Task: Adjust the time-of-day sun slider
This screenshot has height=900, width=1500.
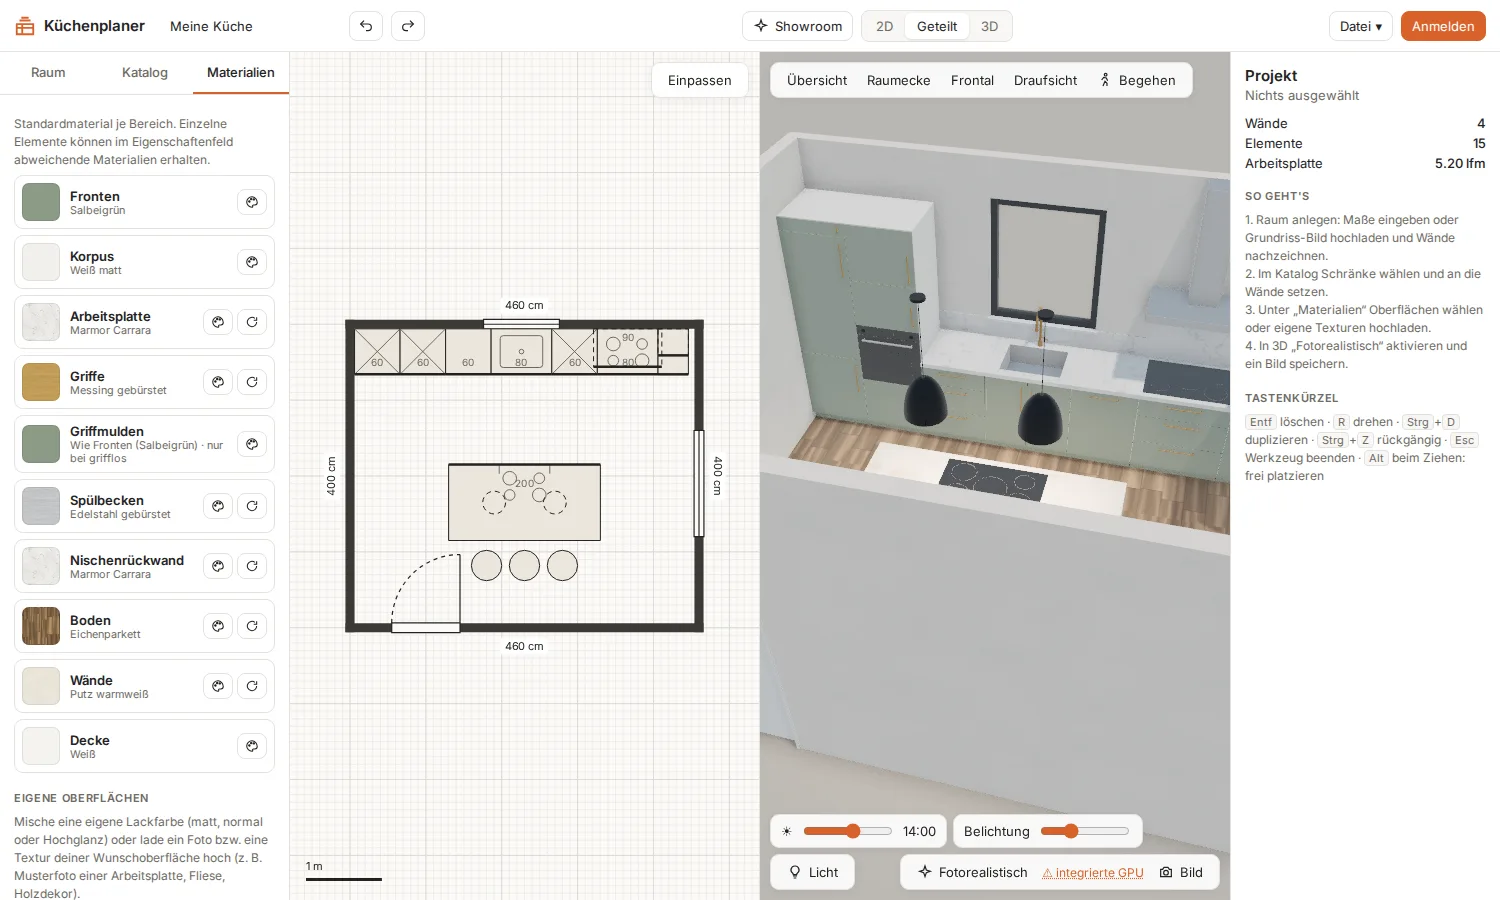Action: [848, 831]
